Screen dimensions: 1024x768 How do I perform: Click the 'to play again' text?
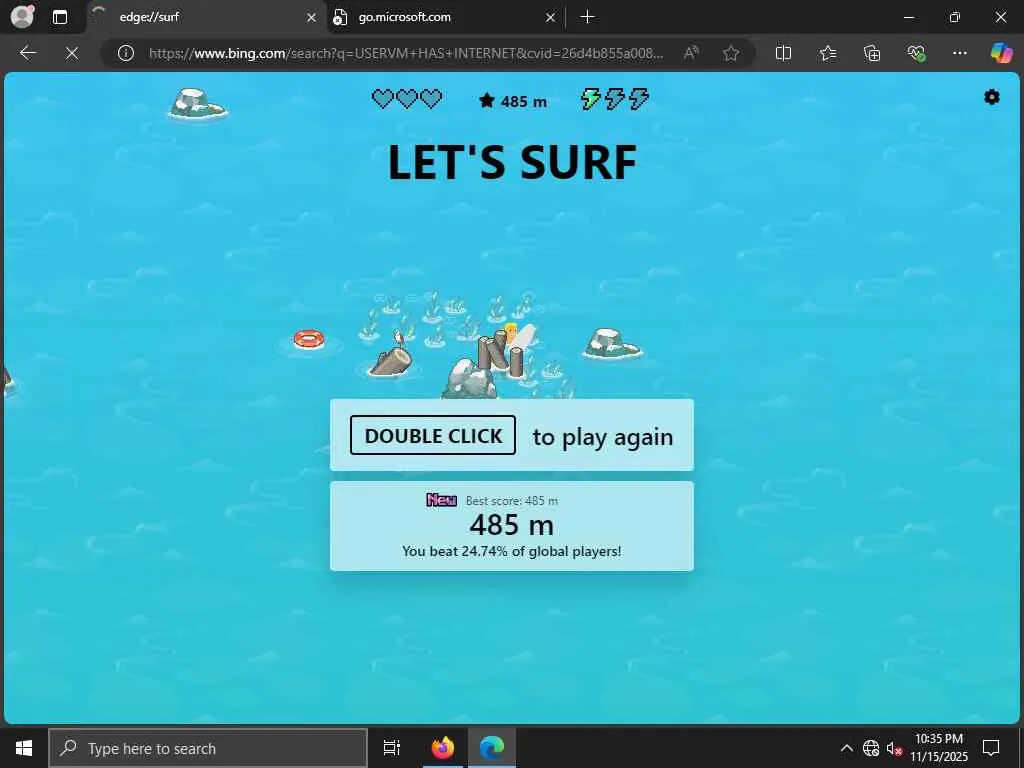pos(603,437)
